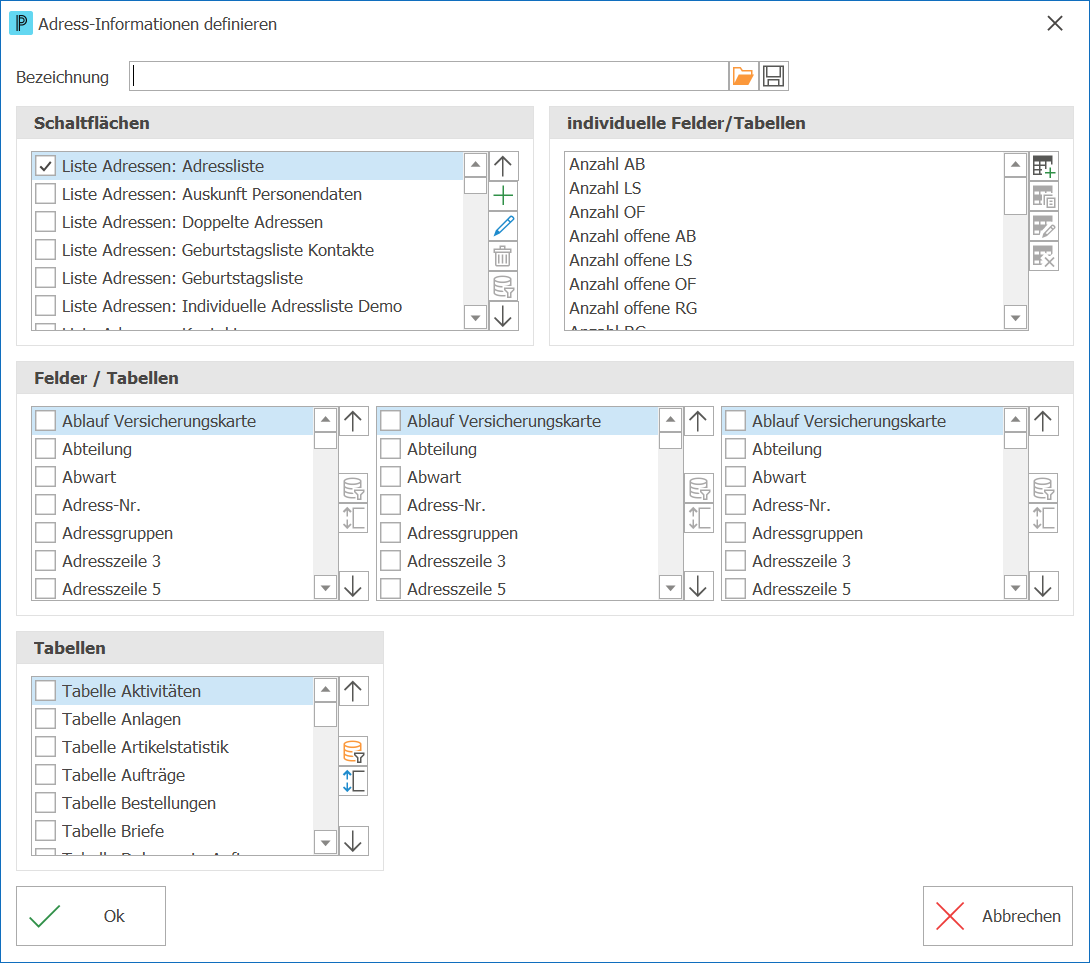Orange database filter icon in Tabellen
The width and height of the screenshot is (1090, 963).
(x=353, y=752)
